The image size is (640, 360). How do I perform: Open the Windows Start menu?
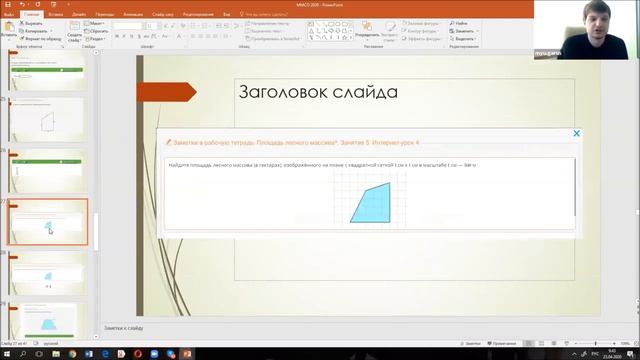click(7, 354)
